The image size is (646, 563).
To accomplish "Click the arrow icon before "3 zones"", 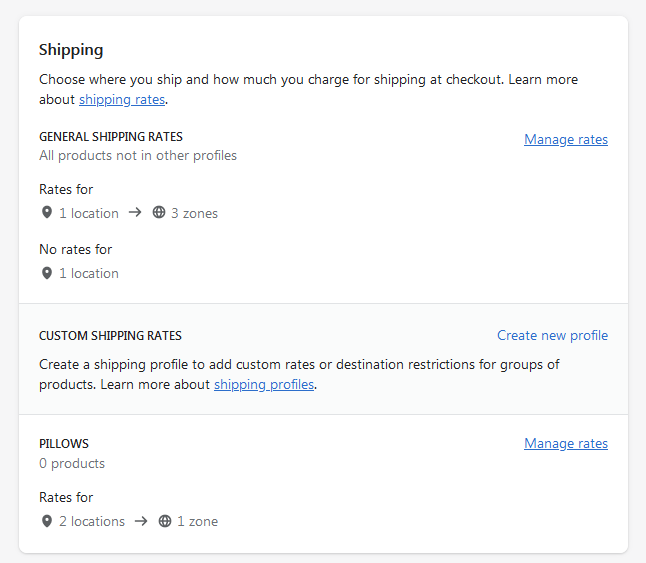I will (x=135, y=213).
